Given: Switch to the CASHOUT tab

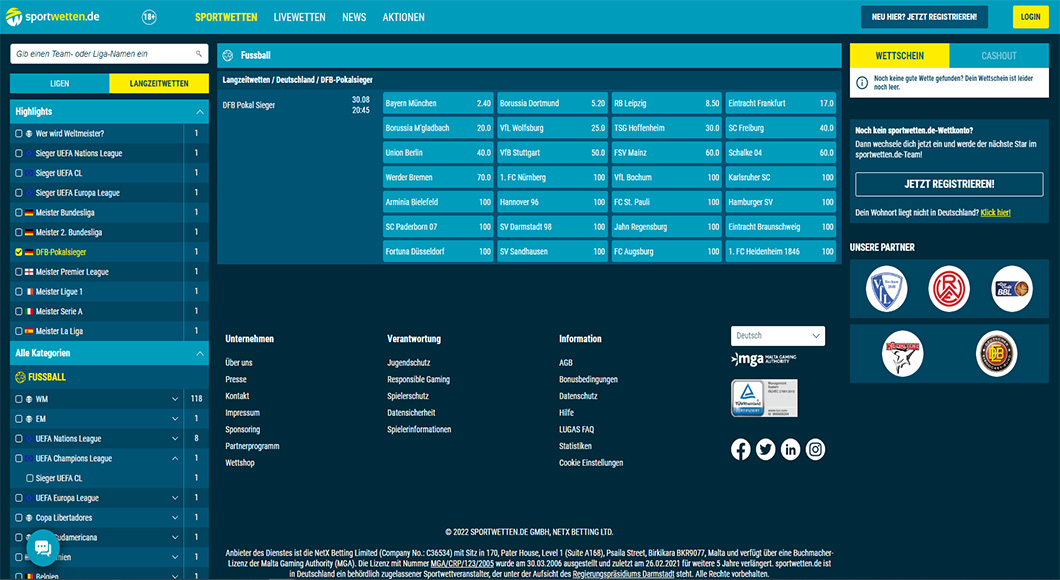Looking at the screenshot, I should (x=999, y=56).
